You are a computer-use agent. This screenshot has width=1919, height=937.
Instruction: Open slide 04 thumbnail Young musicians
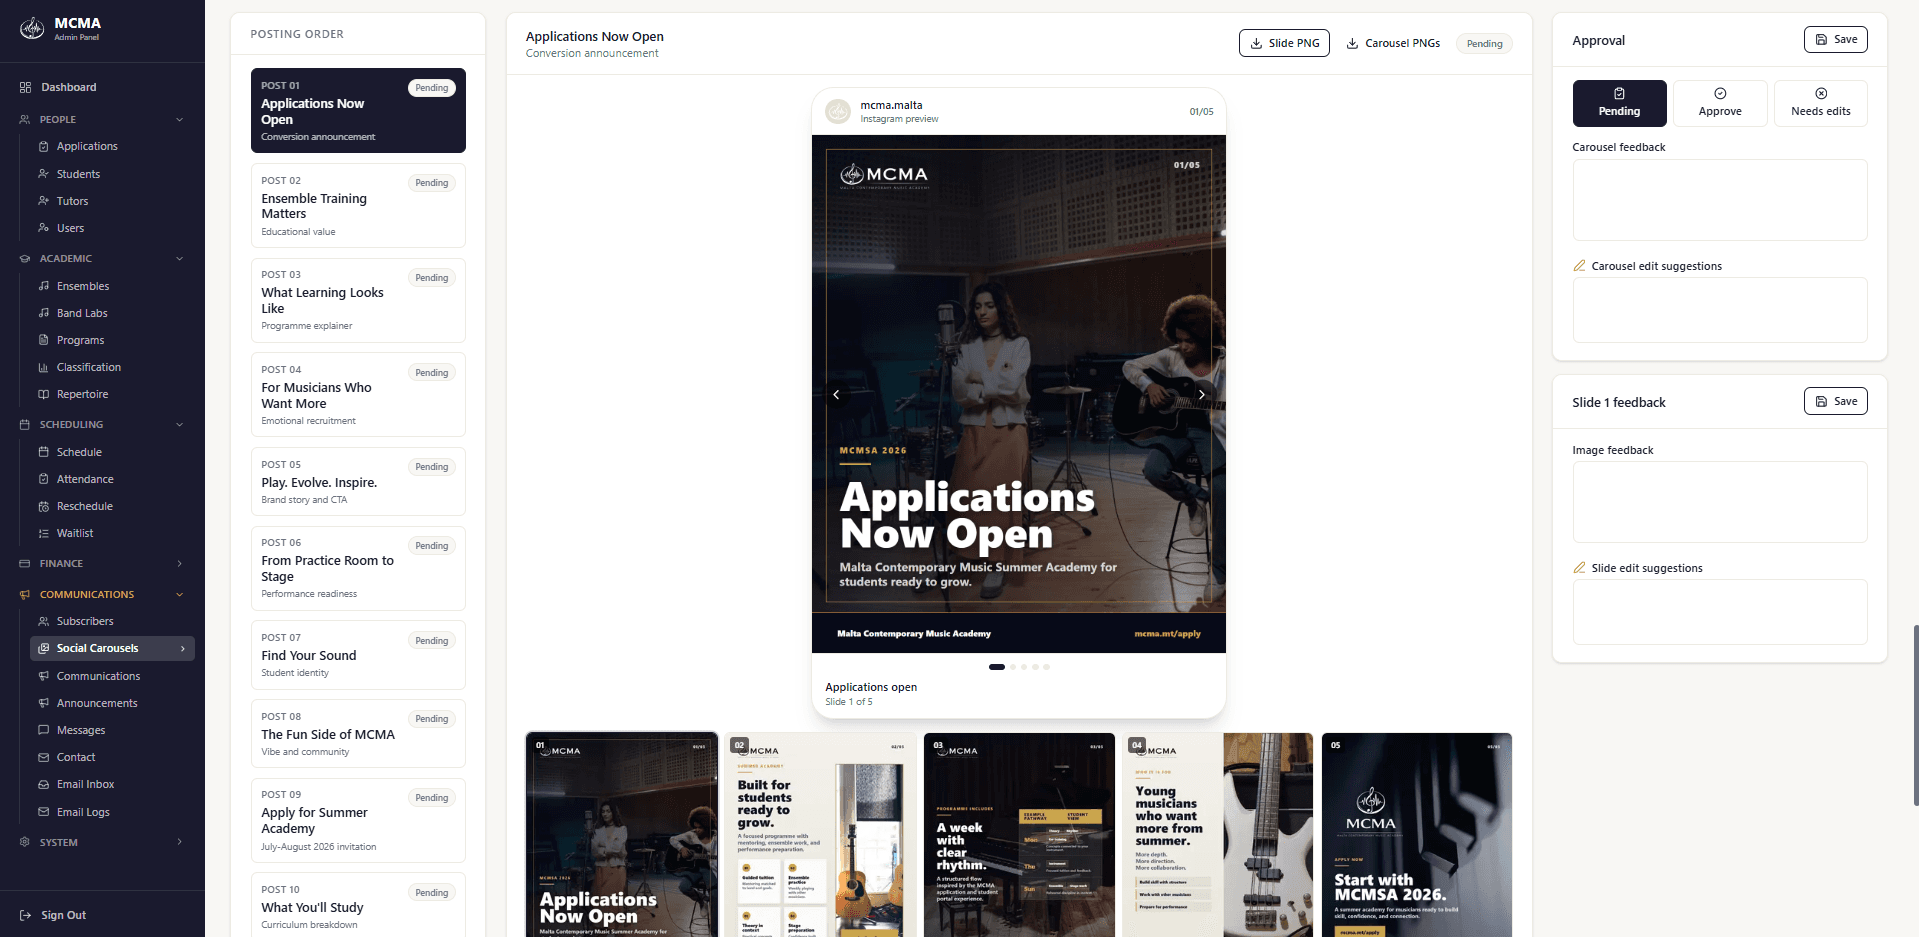[x=1218, y=835]
